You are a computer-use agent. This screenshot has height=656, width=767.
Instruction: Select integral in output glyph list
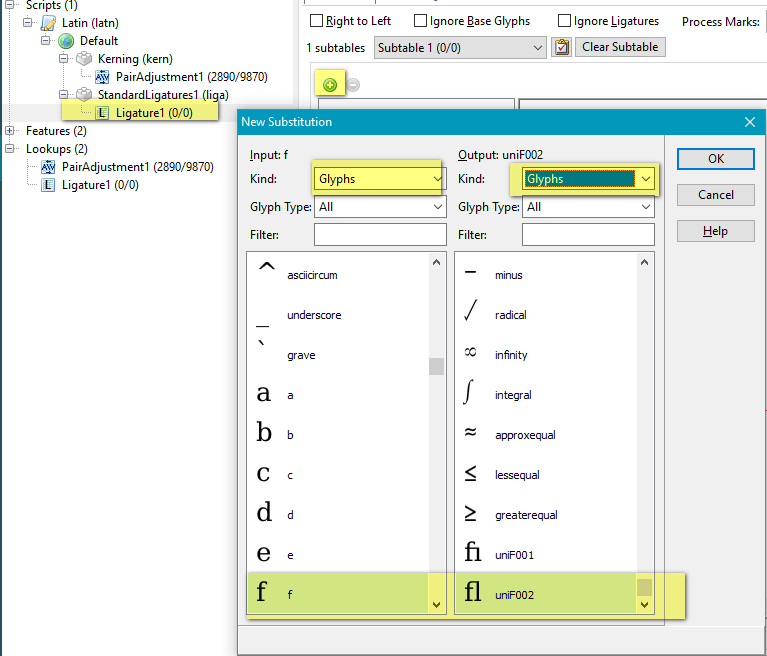(546, 395)
